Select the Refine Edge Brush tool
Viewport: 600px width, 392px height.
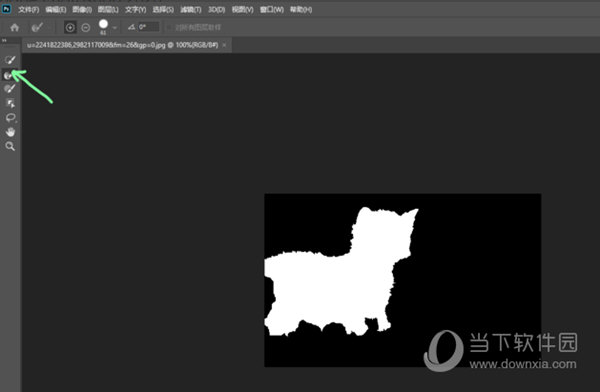8,75
